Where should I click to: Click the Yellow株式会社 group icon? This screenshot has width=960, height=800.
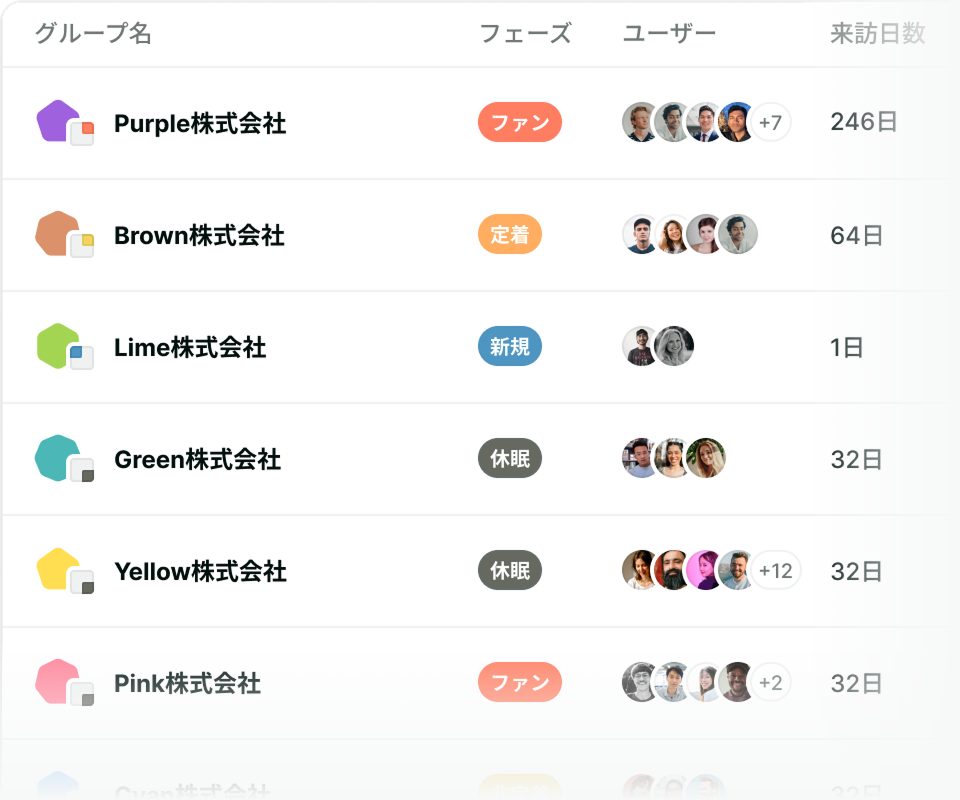(x=64, y=571)
